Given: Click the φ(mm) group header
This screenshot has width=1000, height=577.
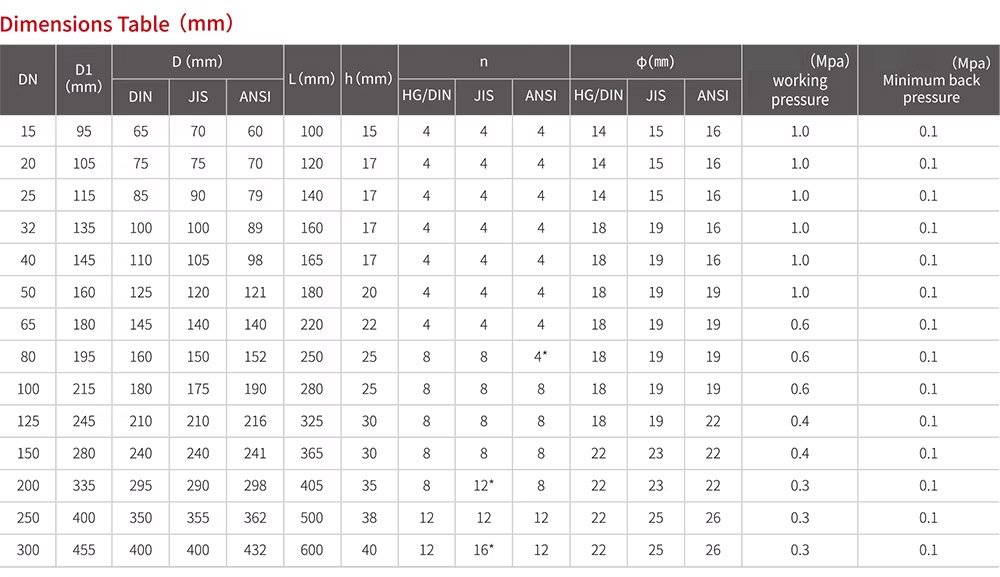Looking at the screenshot, I should point(655,62).
